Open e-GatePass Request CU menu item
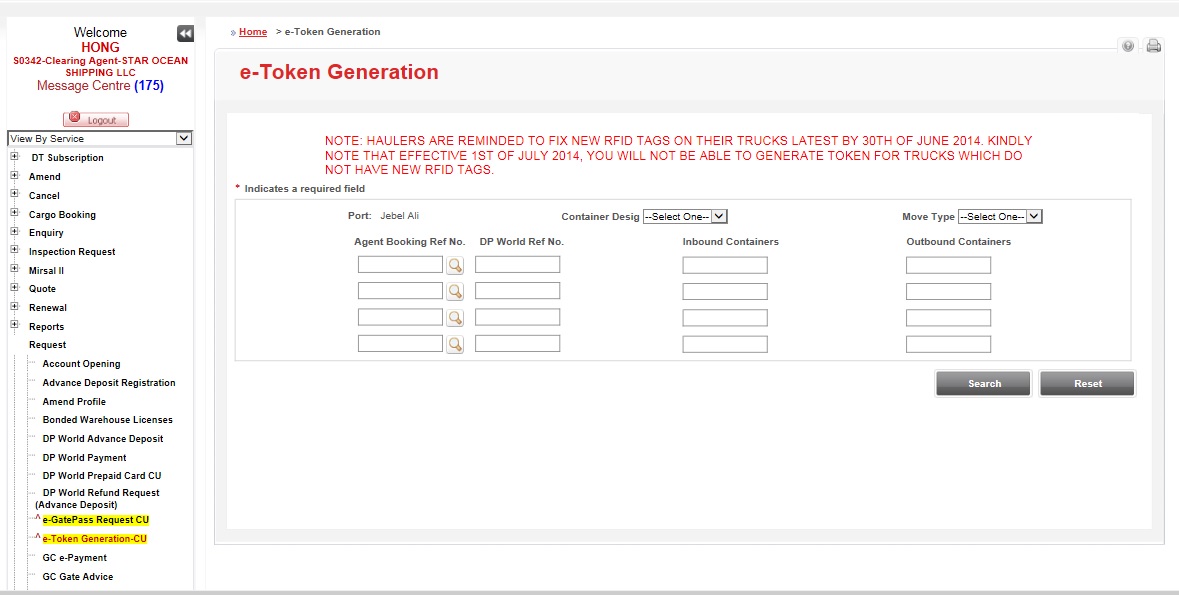 pyautogui.click(x=95, y=521)
